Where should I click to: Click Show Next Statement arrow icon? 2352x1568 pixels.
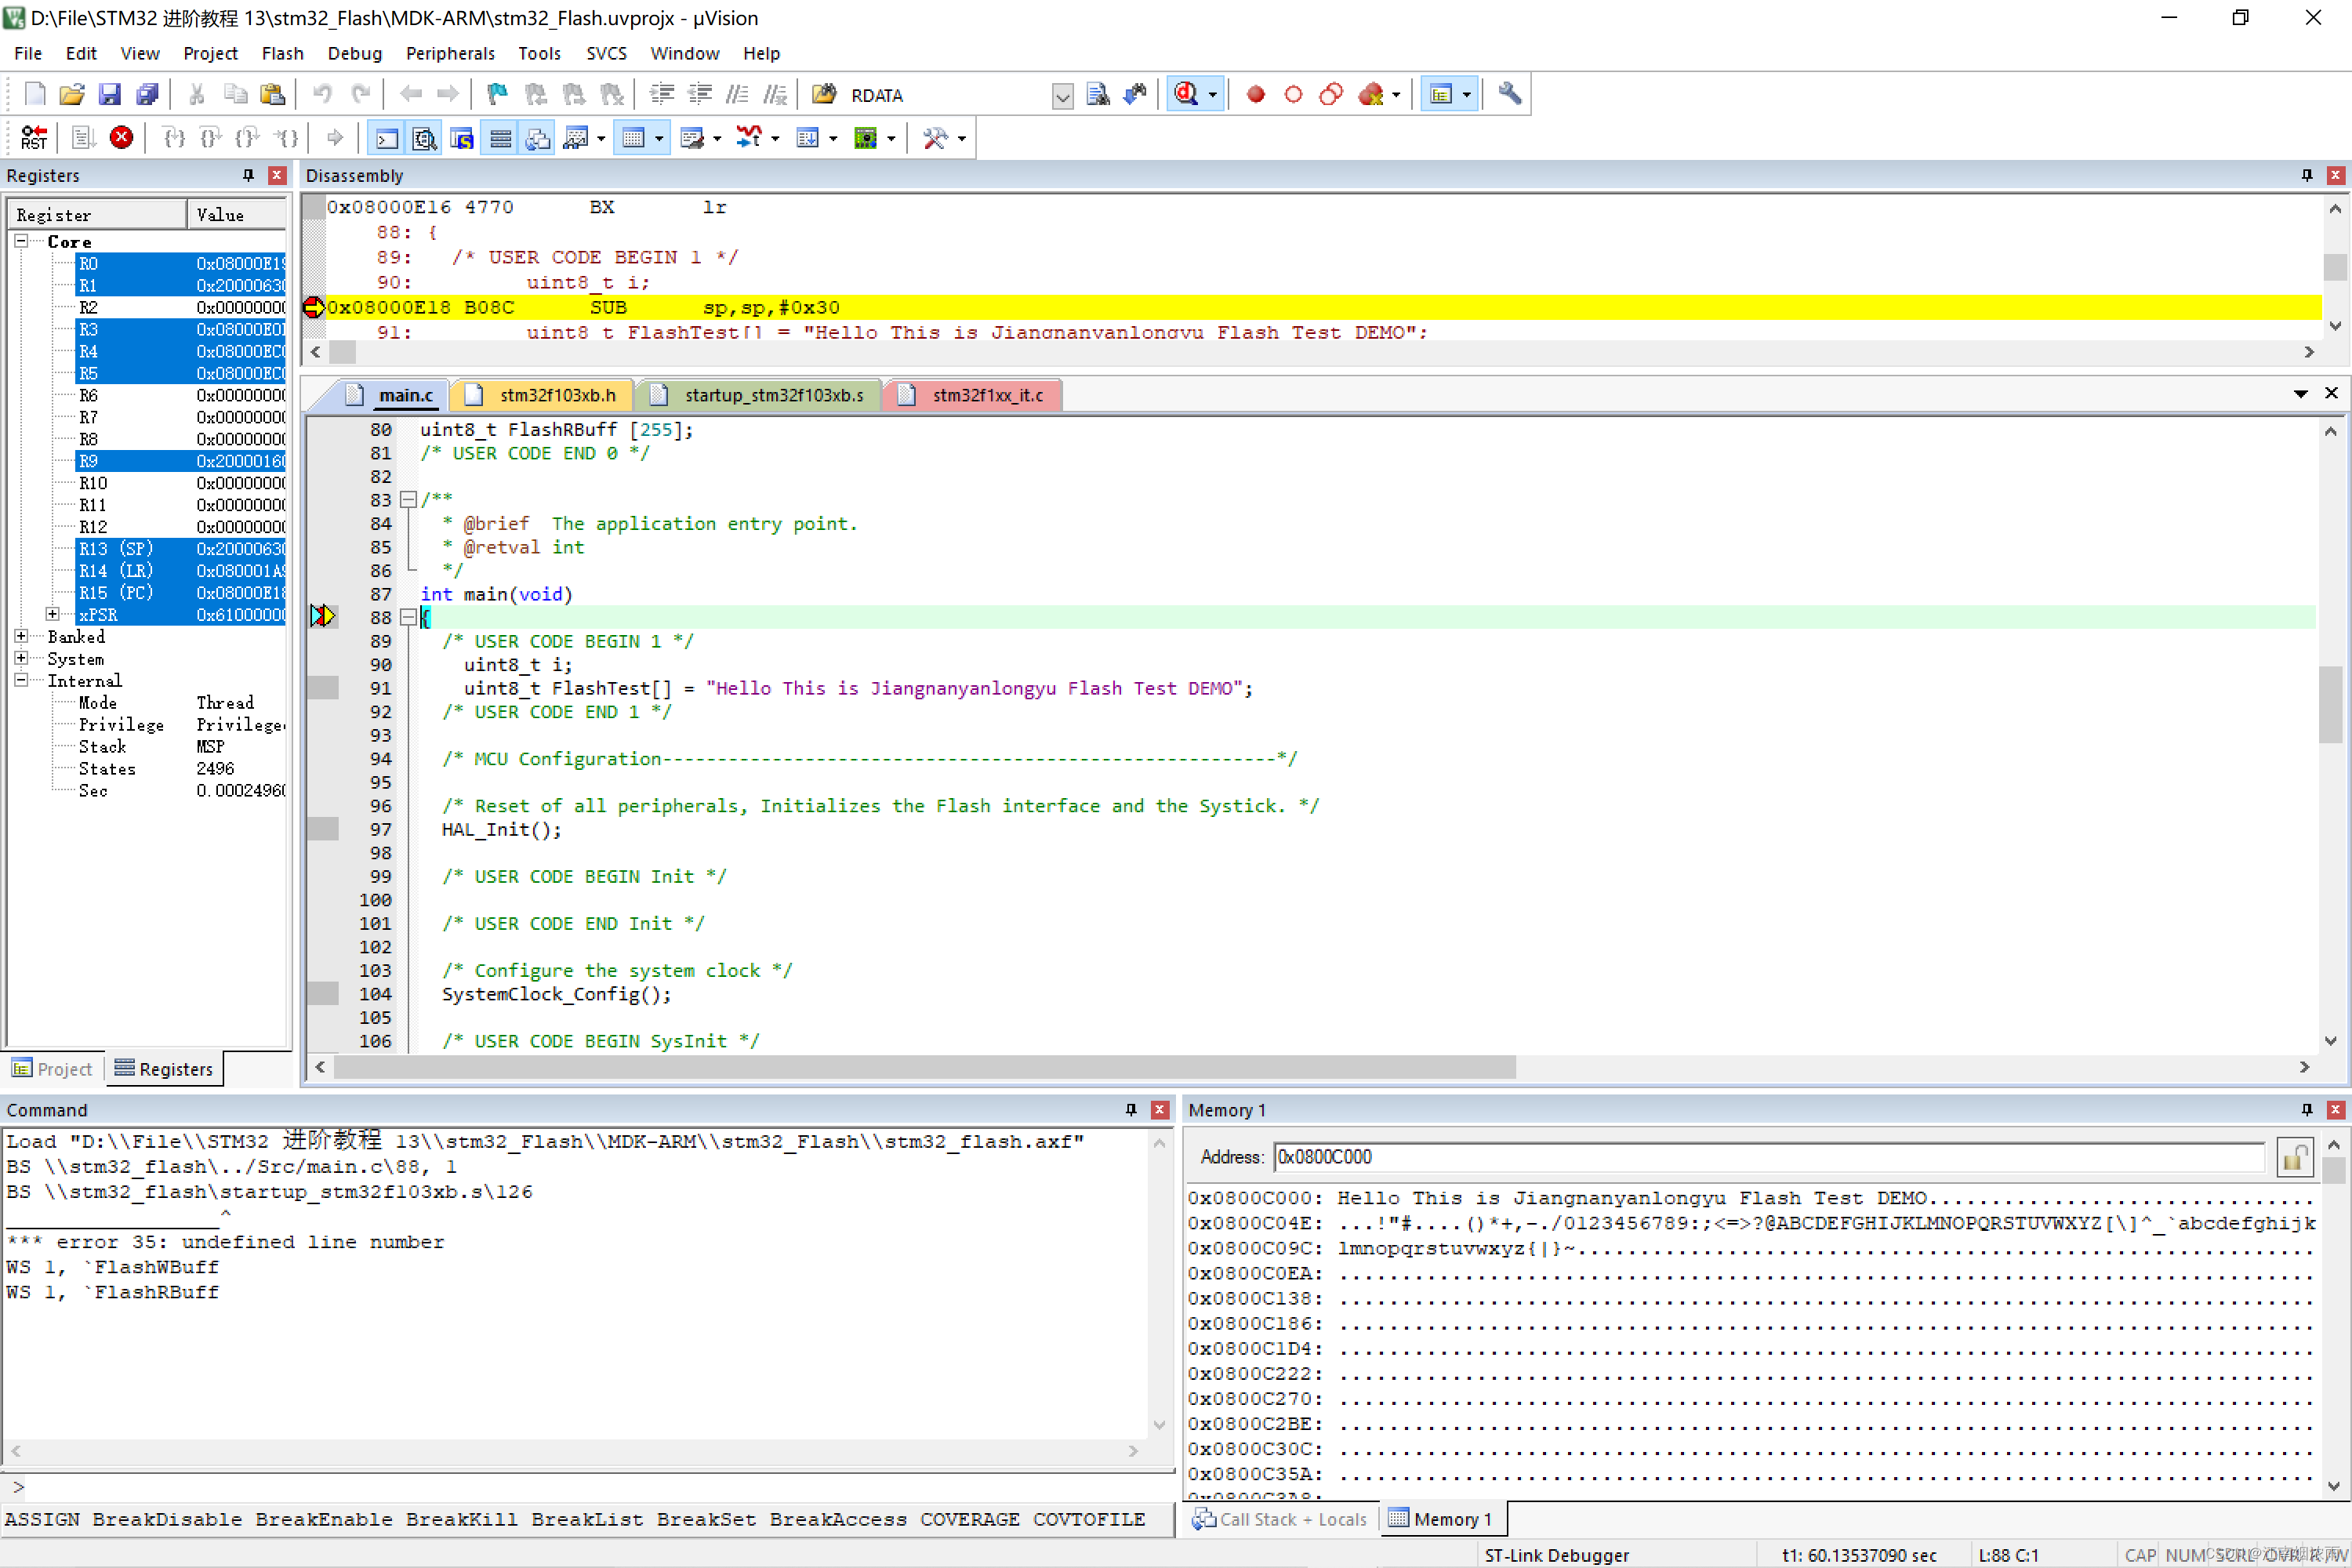coord(335,138)
